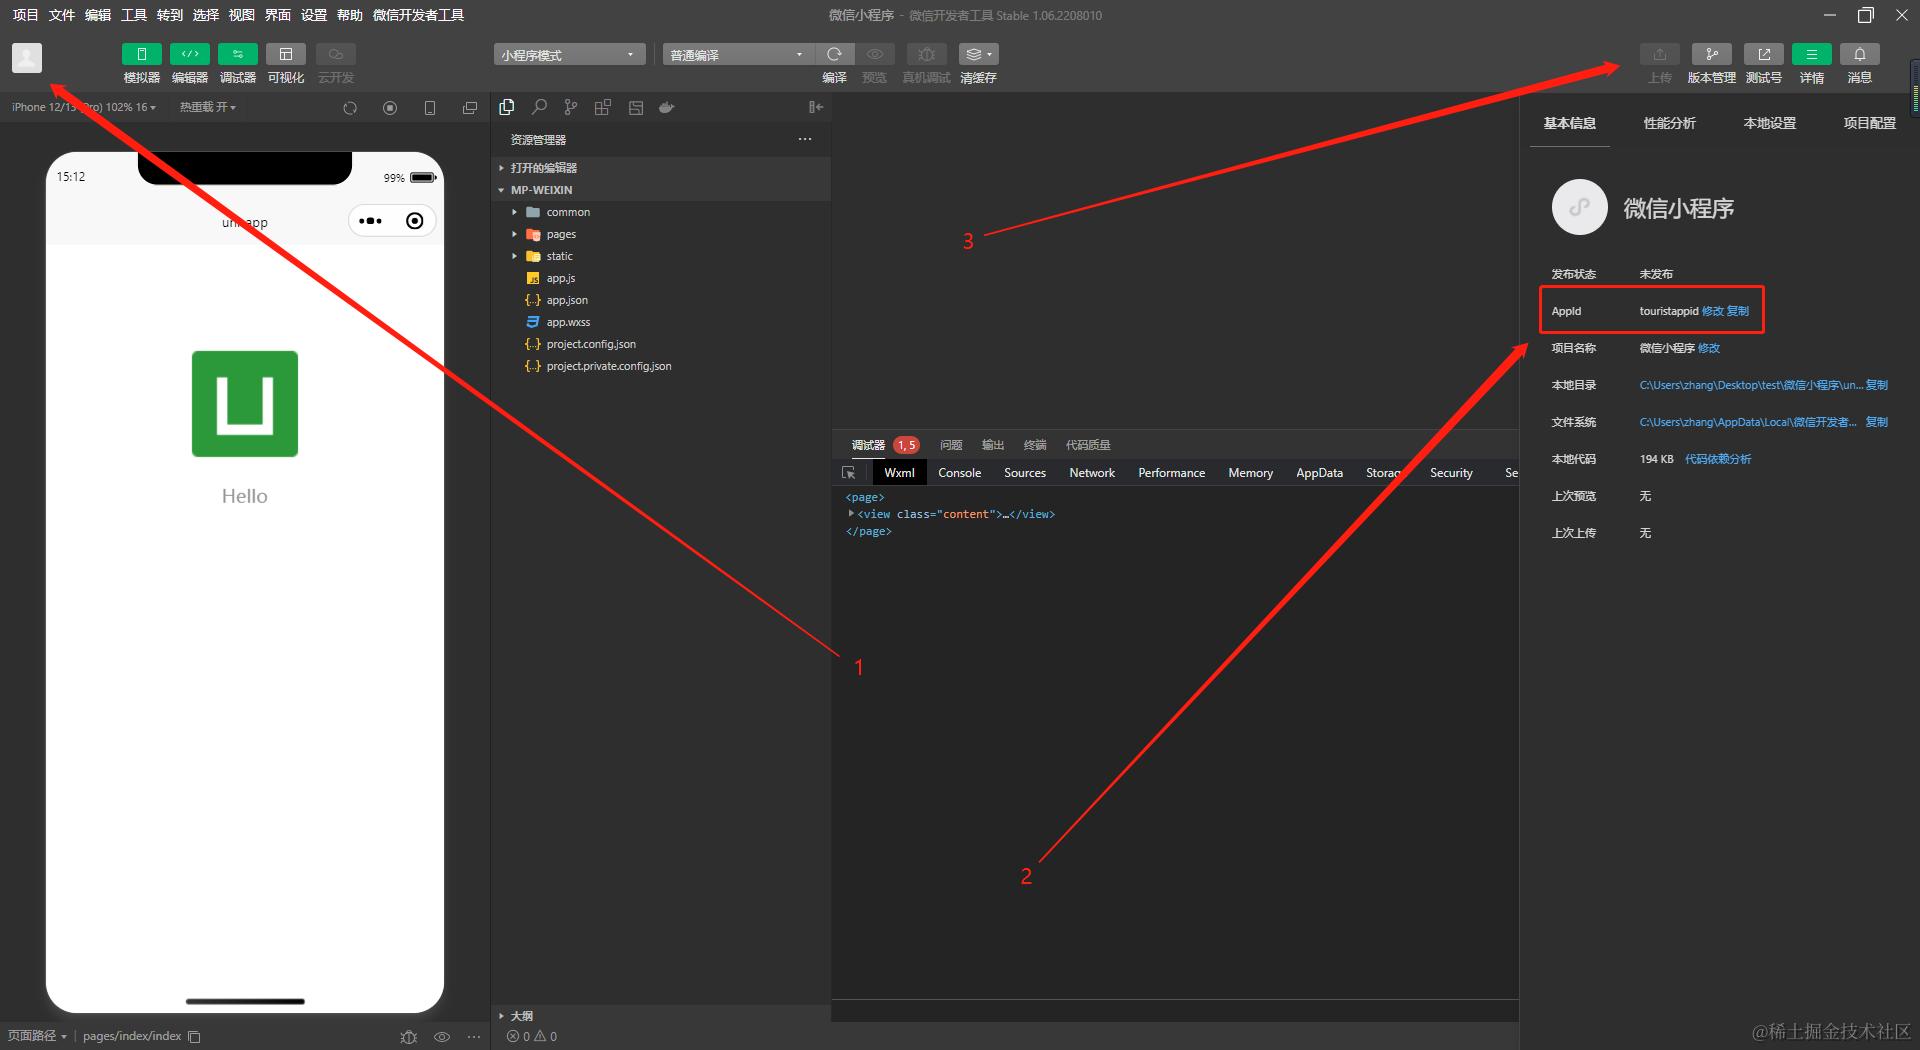Expand the static folder

[661, 256]
